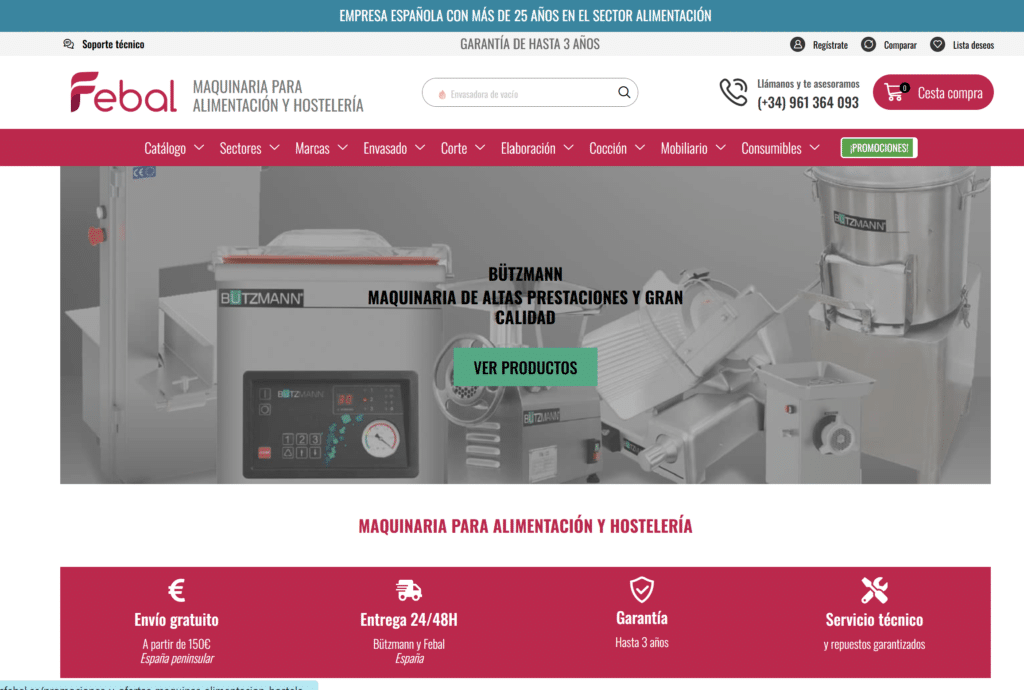Click the GARANTÍA DE HASTA 3 AÑOS text

coord(530,44)
